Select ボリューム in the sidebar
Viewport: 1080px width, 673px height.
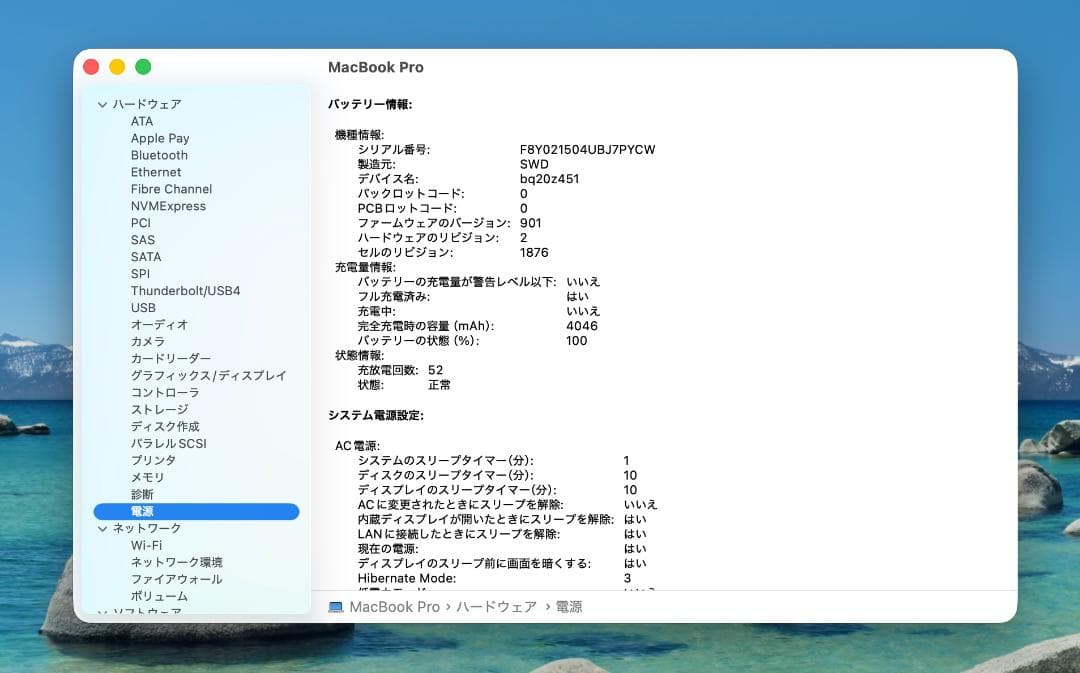click(x=159, y=596)
